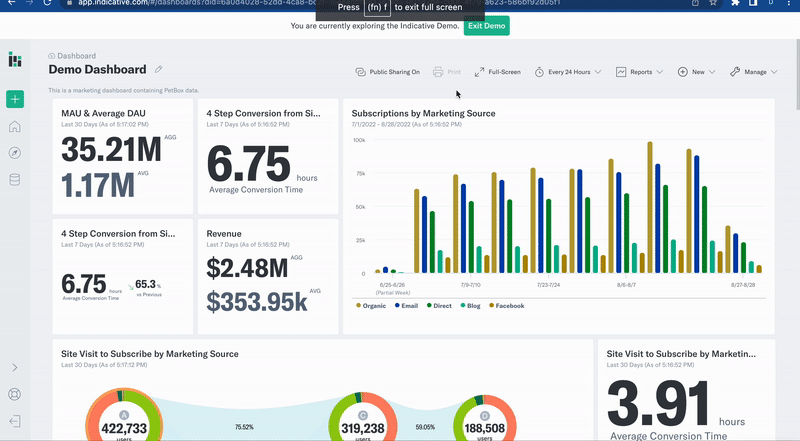Click the browser reload icon
Viewport: 800px width, 441px height.
coord(47,3)
